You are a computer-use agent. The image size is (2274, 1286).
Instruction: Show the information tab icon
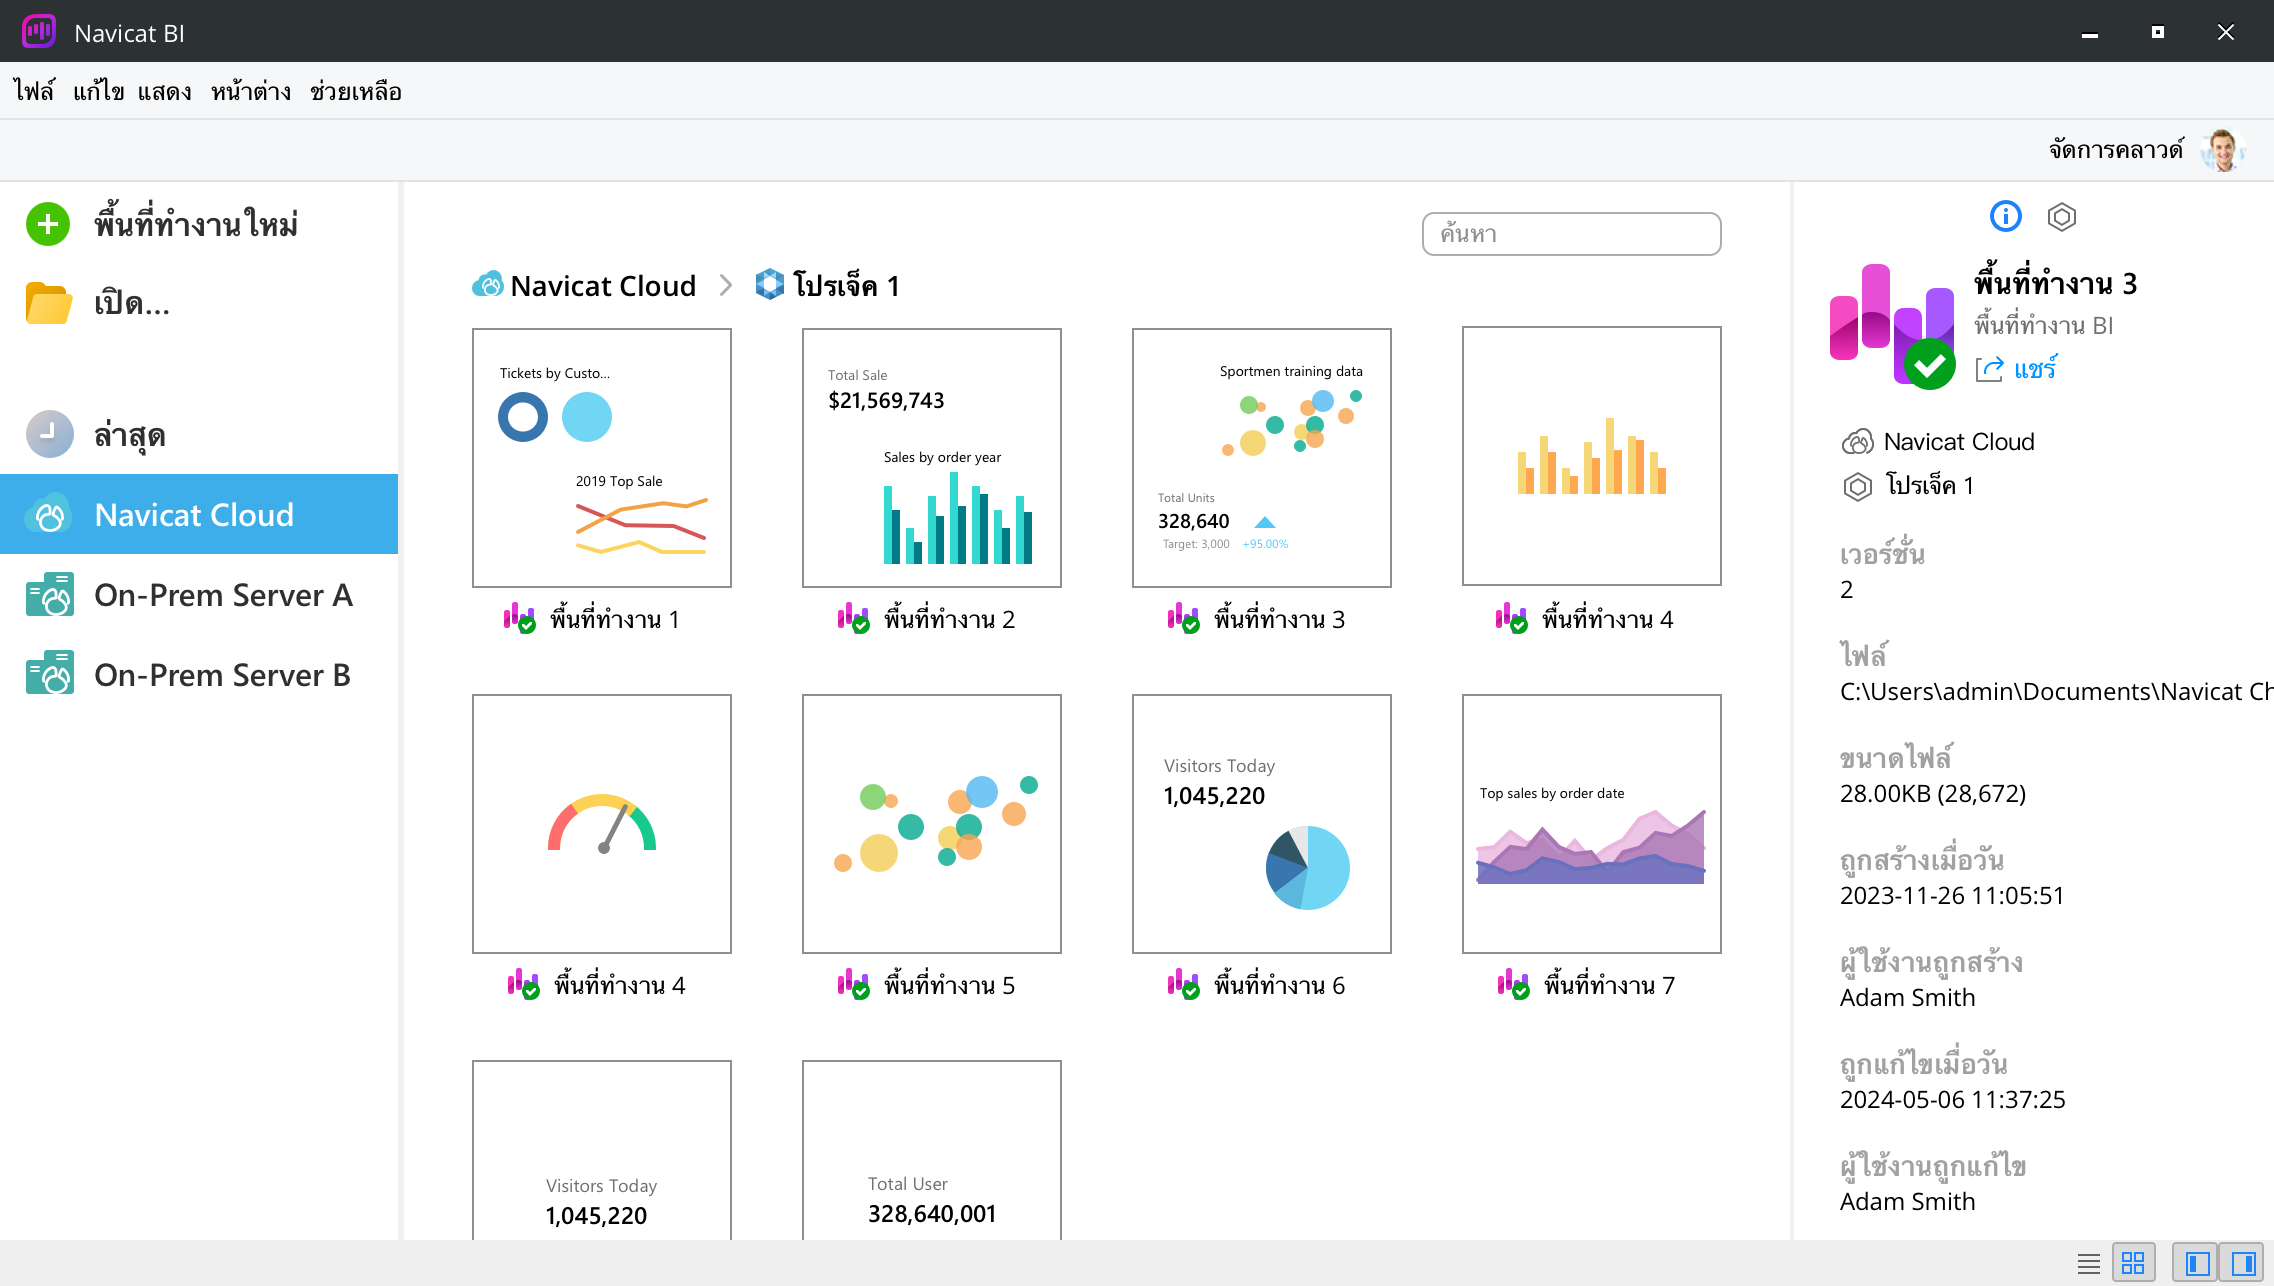click(2005, 216)
